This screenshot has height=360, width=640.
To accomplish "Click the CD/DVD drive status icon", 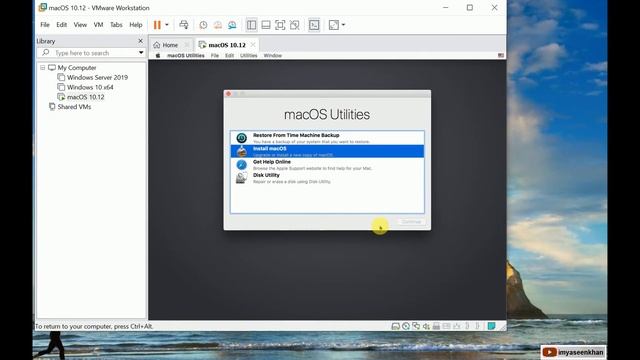I will [x=405, y=326].
